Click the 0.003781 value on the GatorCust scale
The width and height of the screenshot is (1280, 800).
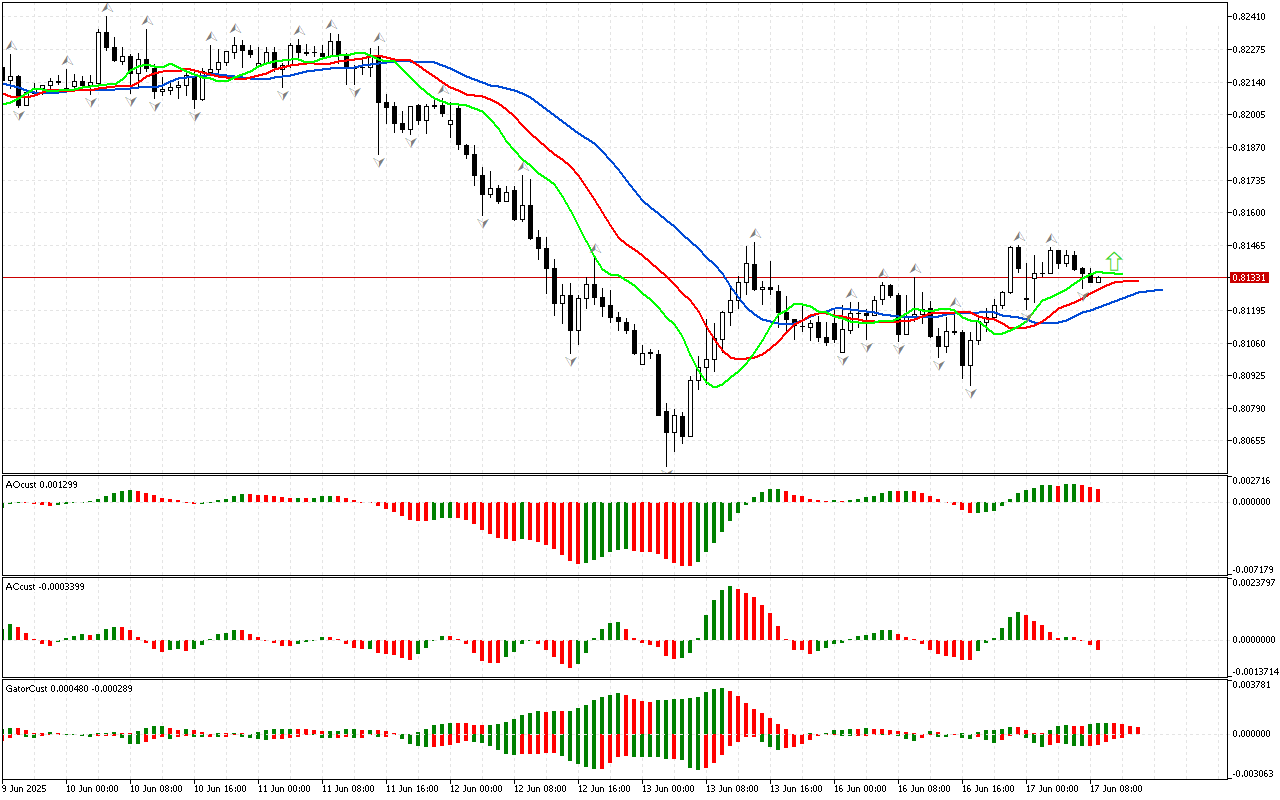coord(1252,685)
